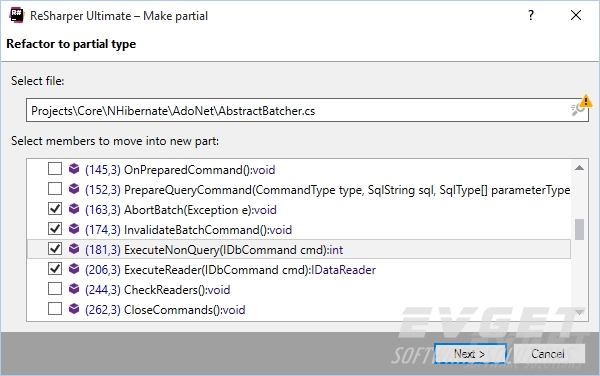Click method icon beside ExecuteReader
The image size is (600, 376).
[x=74, y=269]
